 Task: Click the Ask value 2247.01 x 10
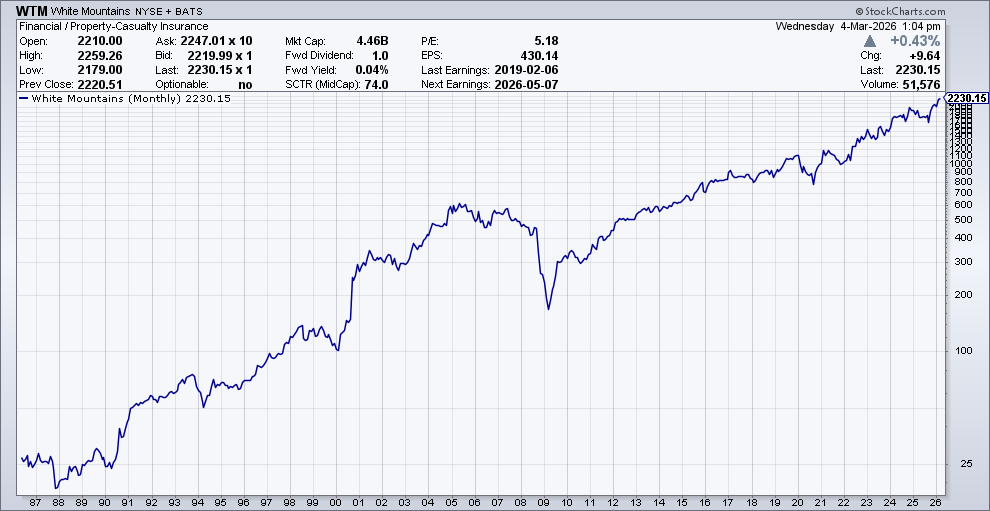click(217, 41)
